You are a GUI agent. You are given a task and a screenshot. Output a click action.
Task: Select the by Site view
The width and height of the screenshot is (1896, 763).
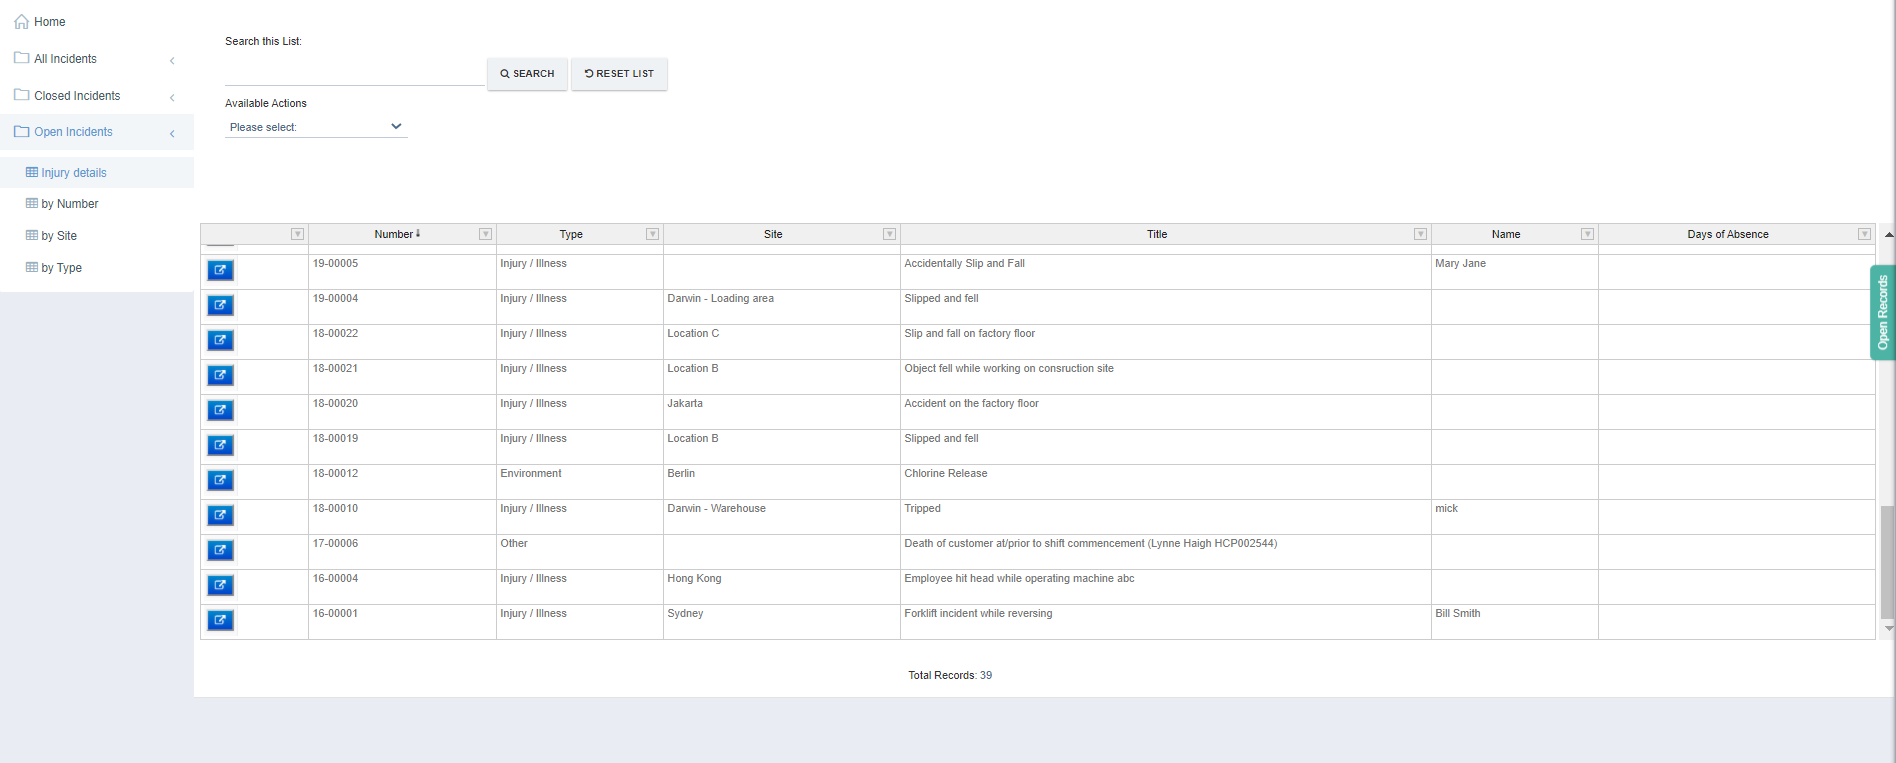click(x=58, y=236)
